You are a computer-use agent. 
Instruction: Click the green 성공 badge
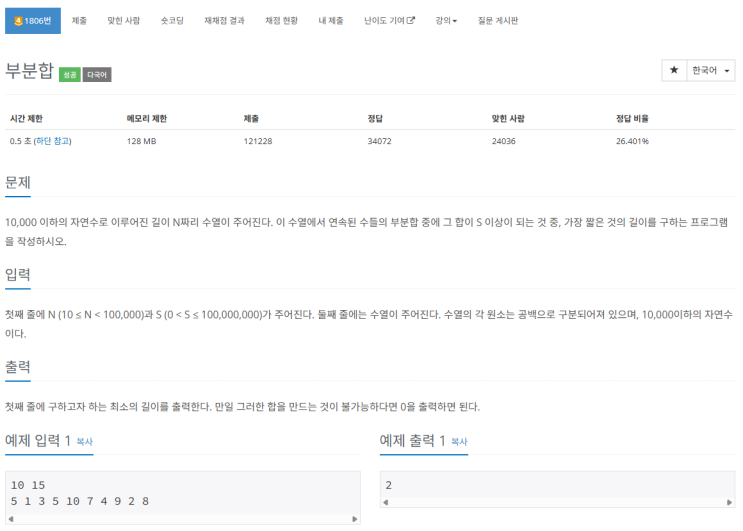70,75
